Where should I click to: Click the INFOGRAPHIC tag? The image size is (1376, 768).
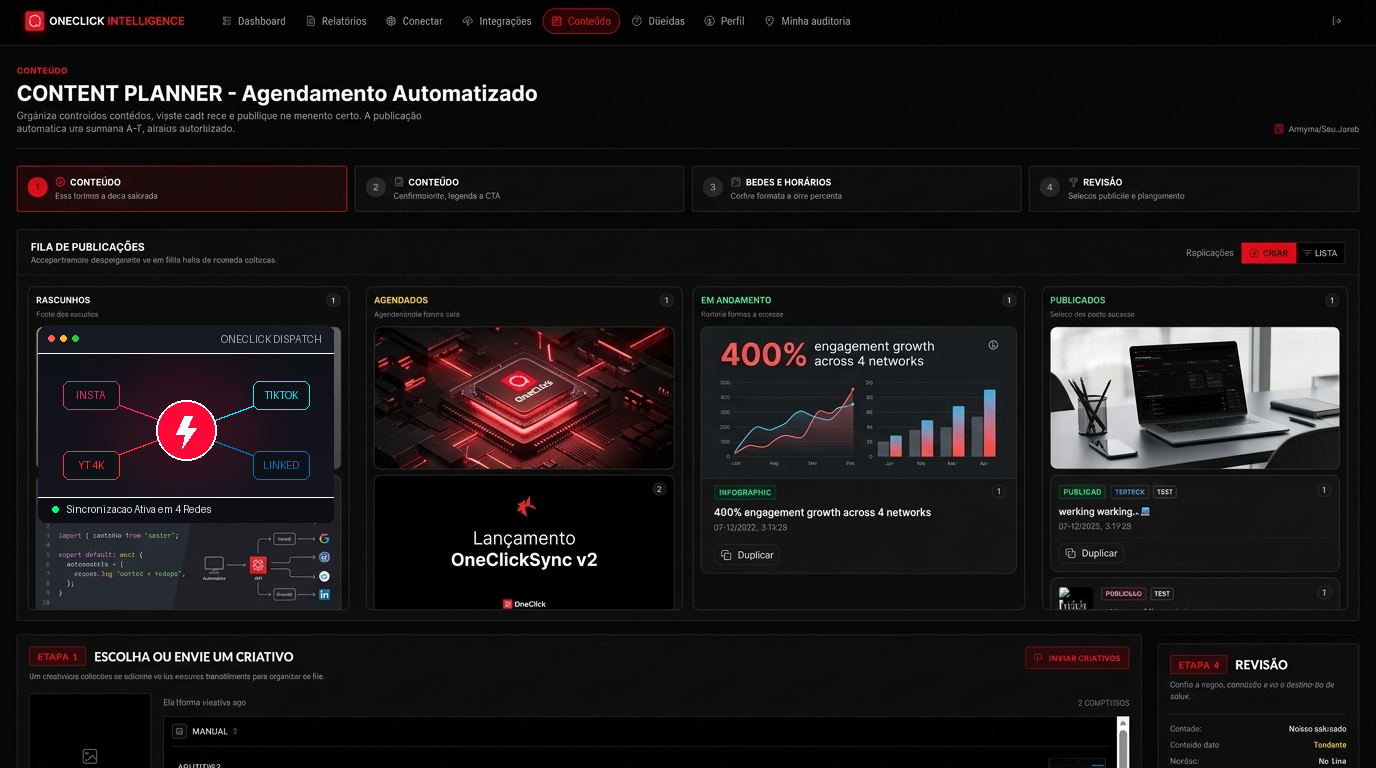click(745, 492)
